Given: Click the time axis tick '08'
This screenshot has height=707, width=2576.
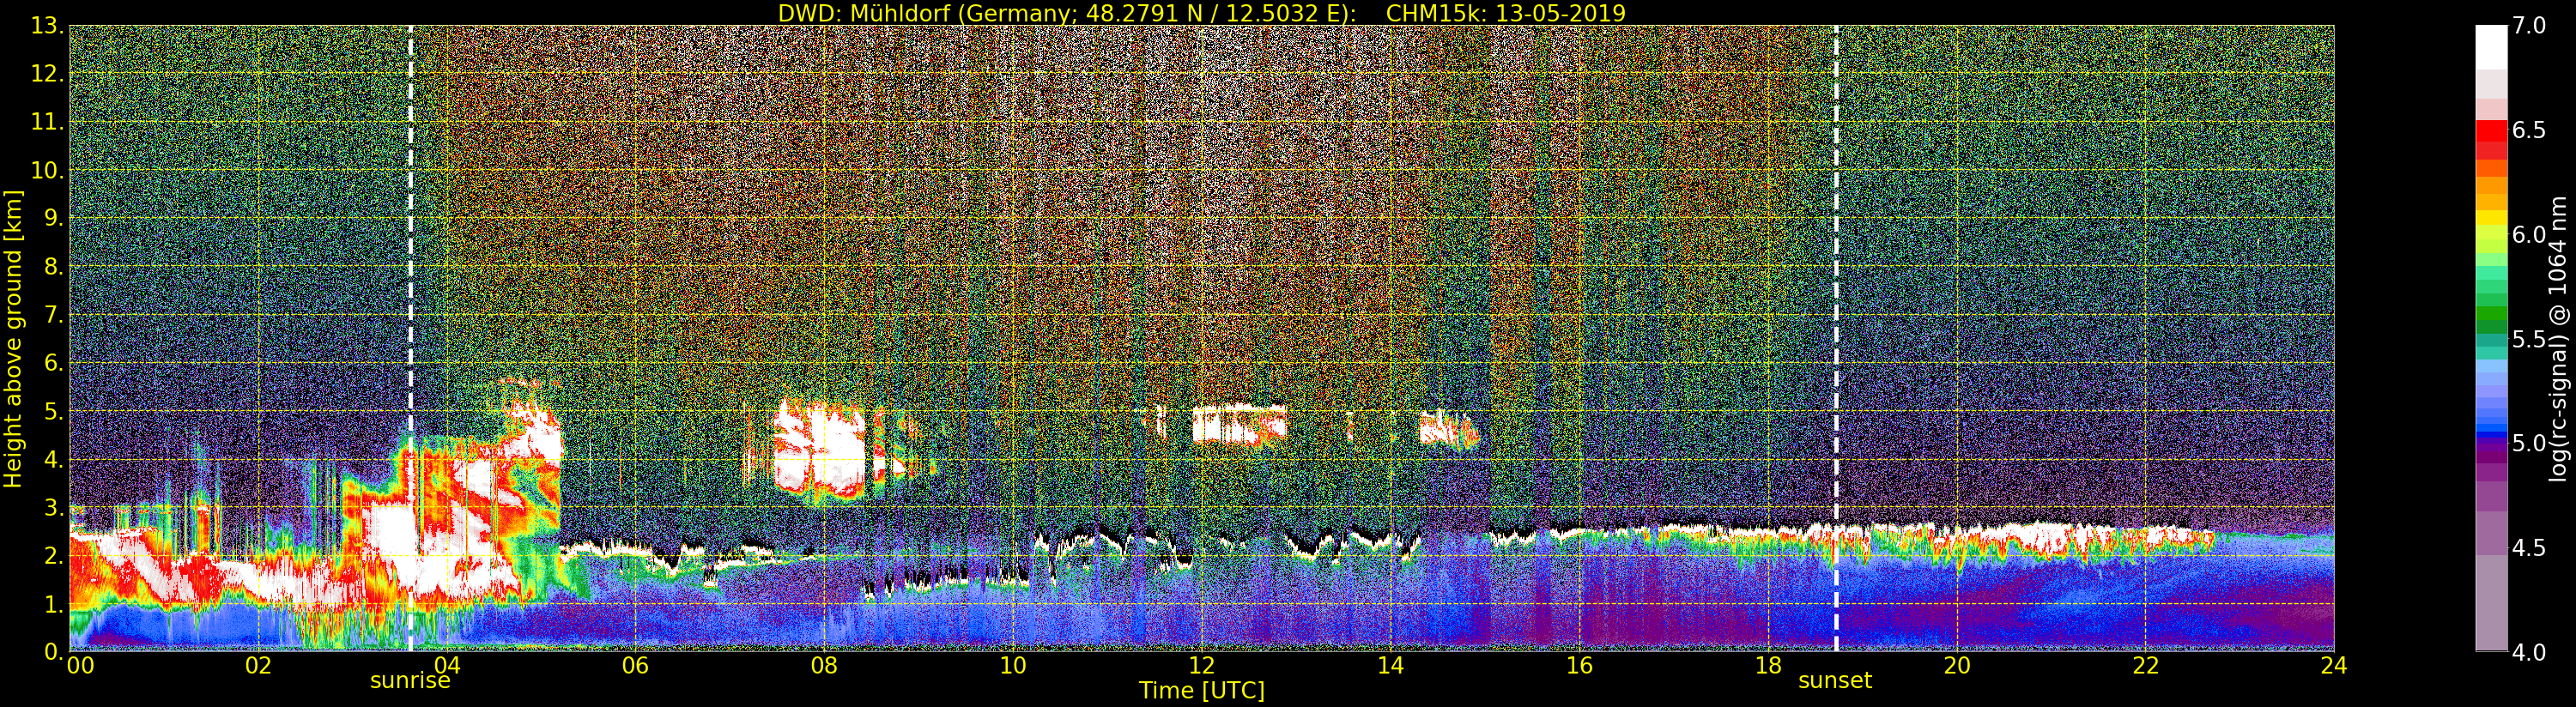Looking at the screenshot, I should [x=824, y=666].
